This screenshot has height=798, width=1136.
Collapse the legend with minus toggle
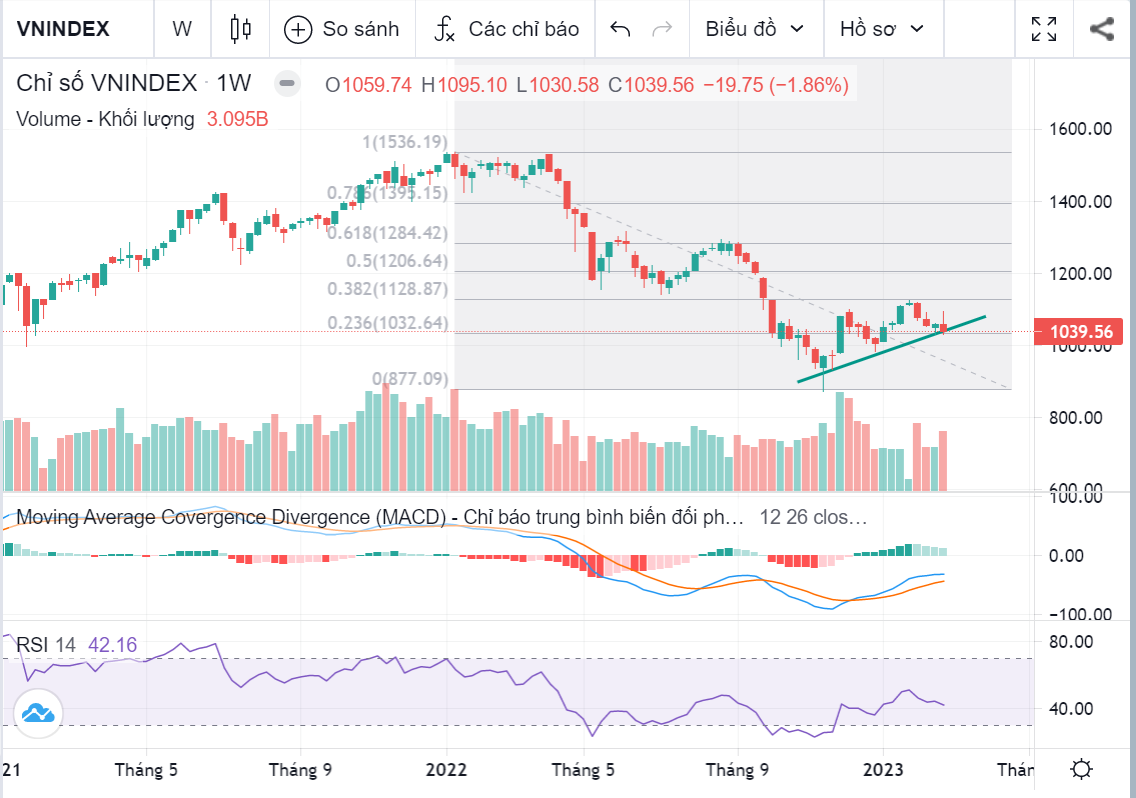click(287, 83)
